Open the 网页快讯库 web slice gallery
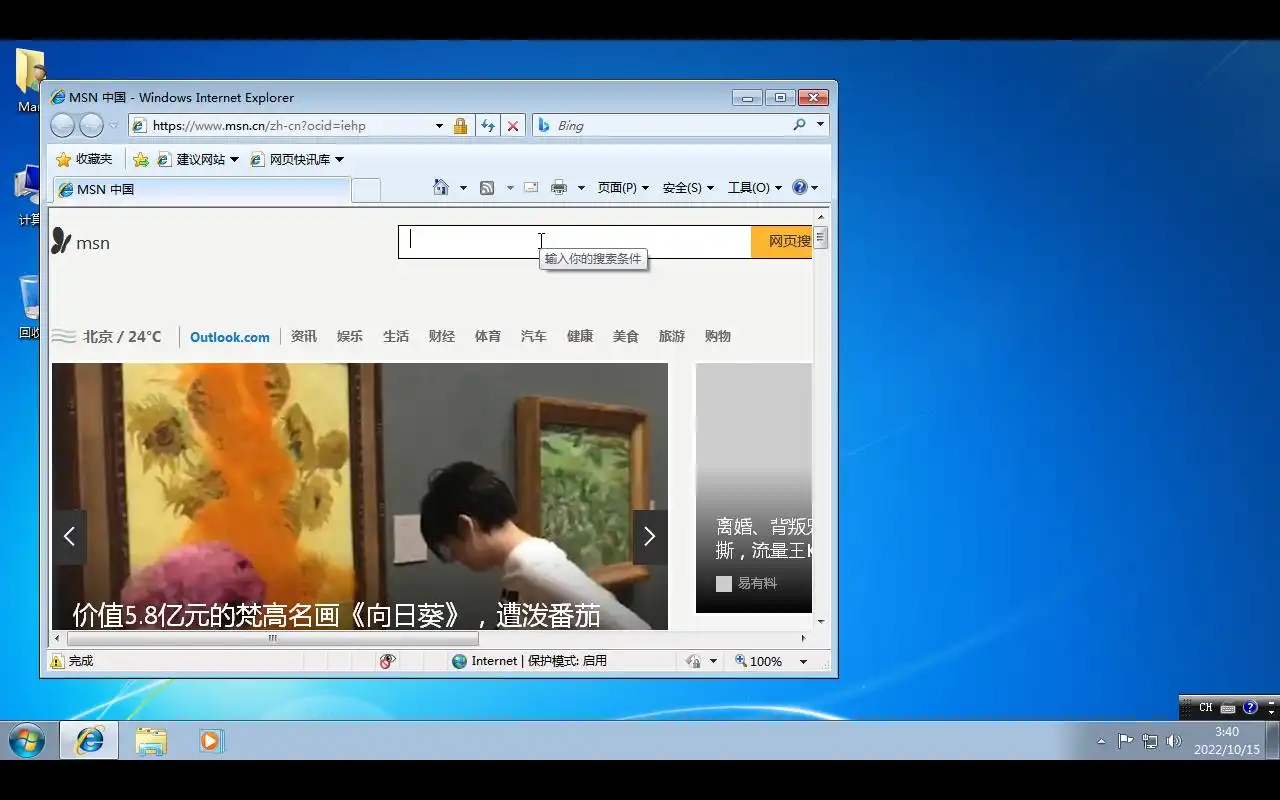The height and width of the screenshot is (800, 1280). 296,159
